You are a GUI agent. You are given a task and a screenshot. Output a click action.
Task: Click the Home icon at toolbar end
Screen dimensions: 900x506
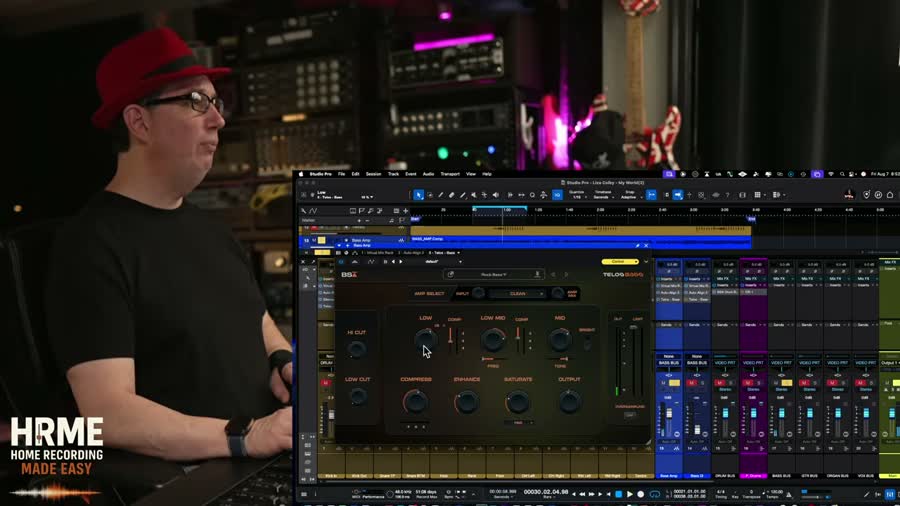coord(890,195)
